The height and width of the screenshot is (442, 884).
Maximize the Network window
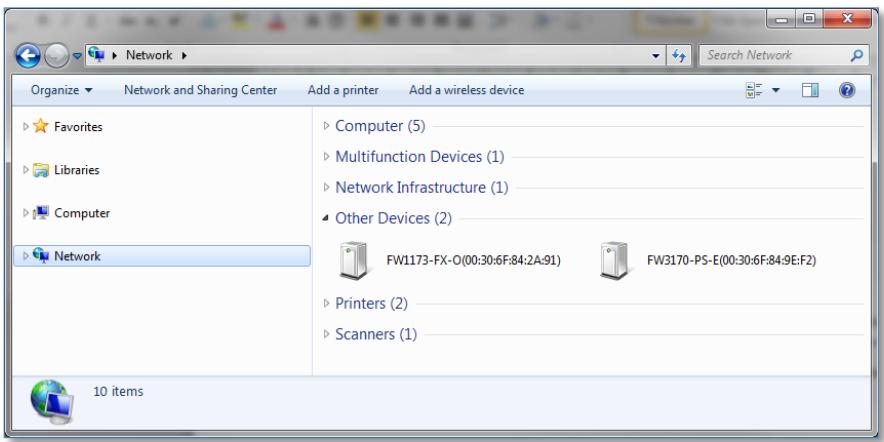[x=809, y=20]
